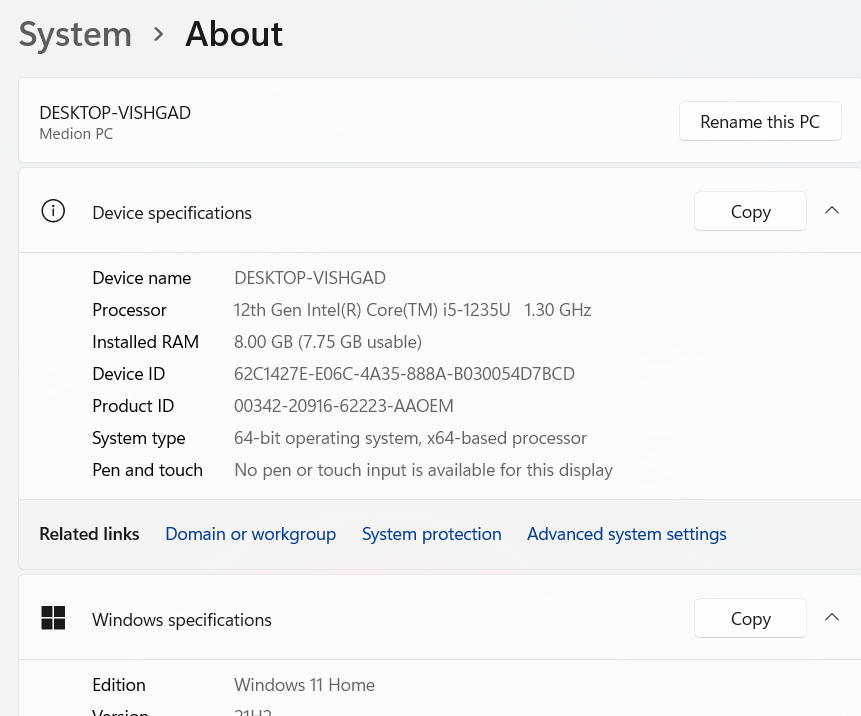Click the Device ID label
Viewport: 861px width, 716px height.
(x=128, y=374)
